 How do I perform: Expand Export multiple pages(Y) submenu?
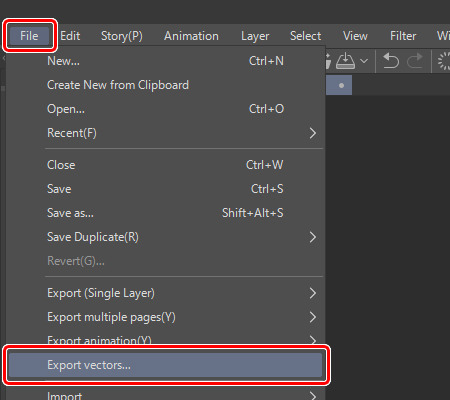166,317
